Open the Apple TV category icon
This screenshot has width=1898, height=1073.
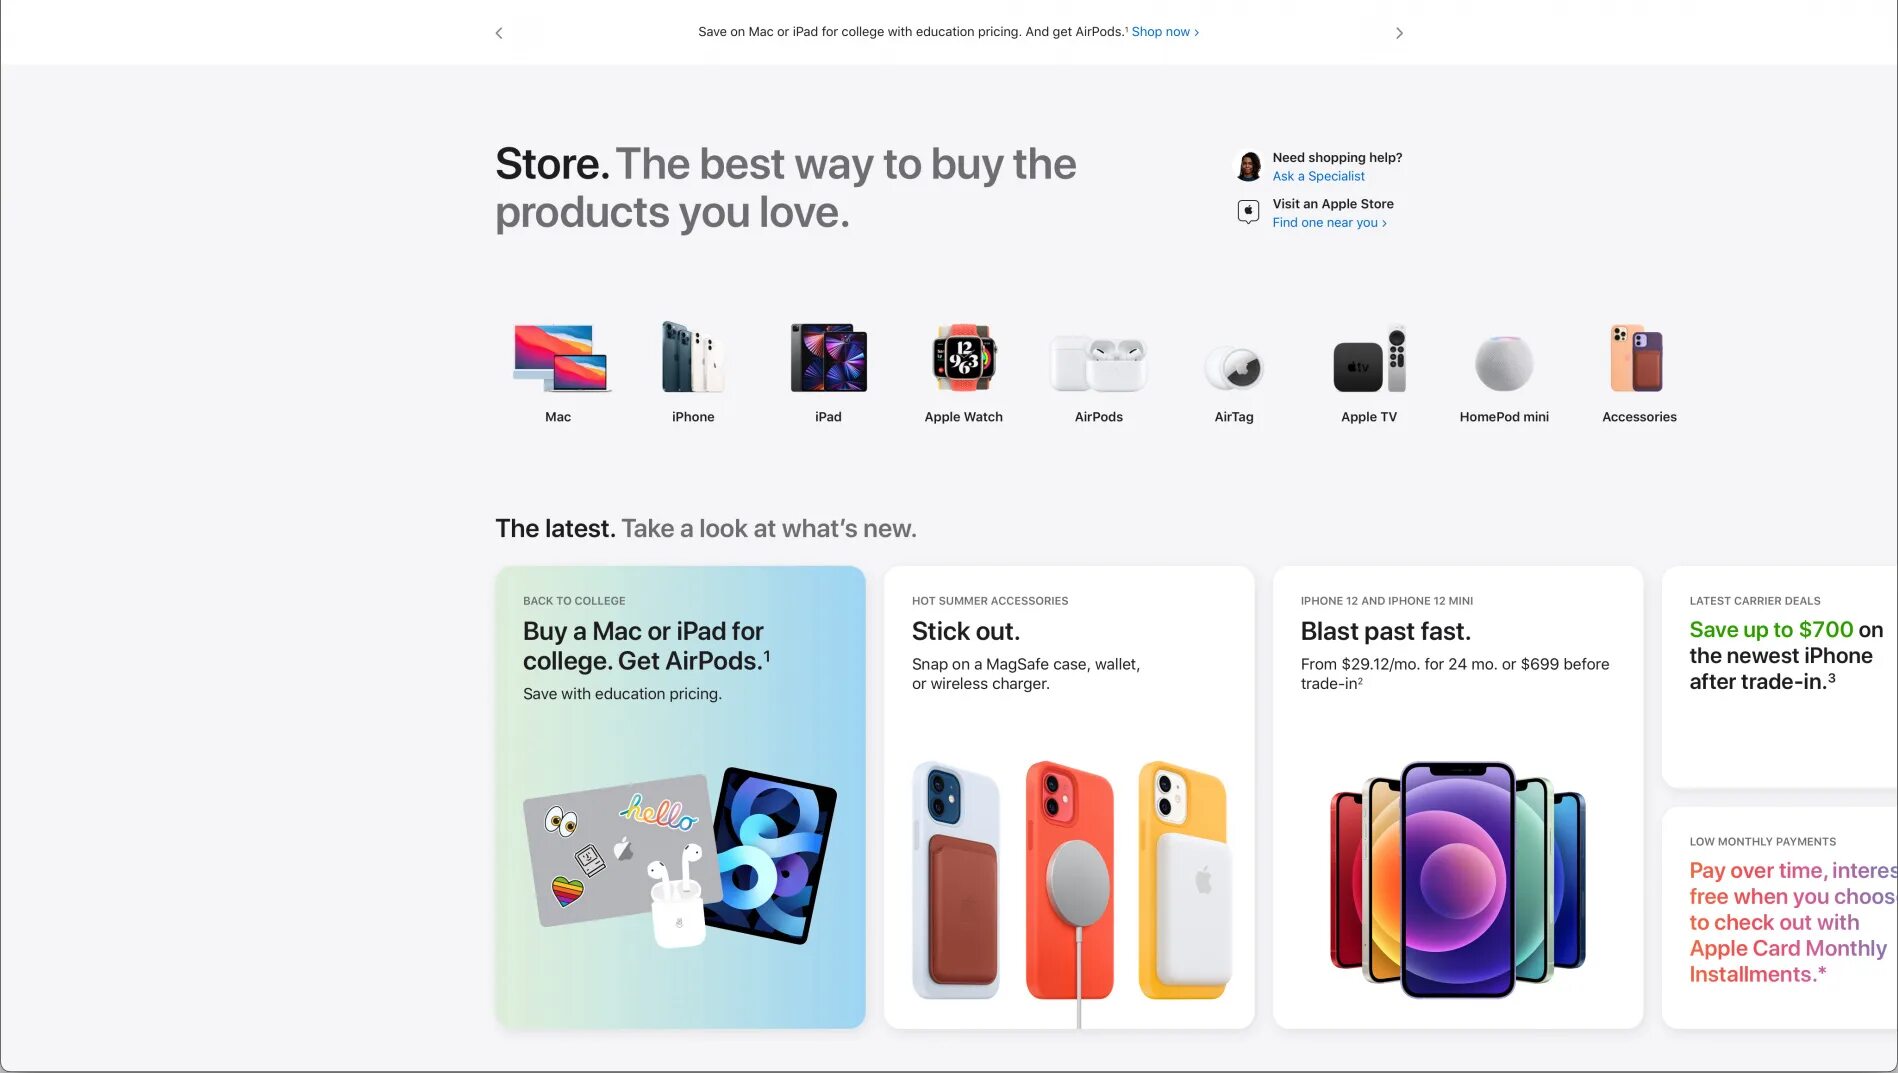click(x=1369, y=360)
